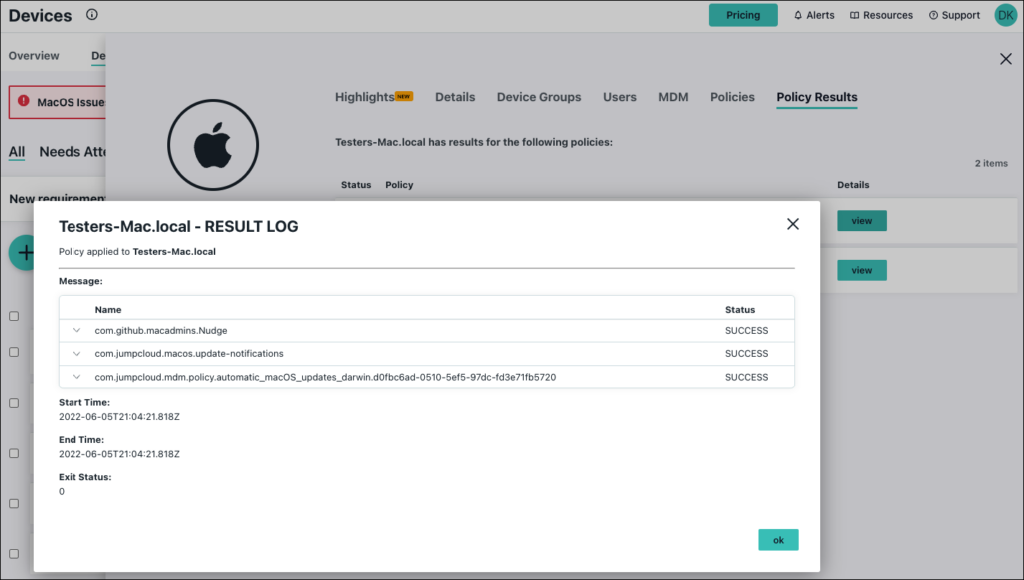The image size is (1024, 580).
Task: Switch to the Highlights tab
Action: click(x=365, y=97)
